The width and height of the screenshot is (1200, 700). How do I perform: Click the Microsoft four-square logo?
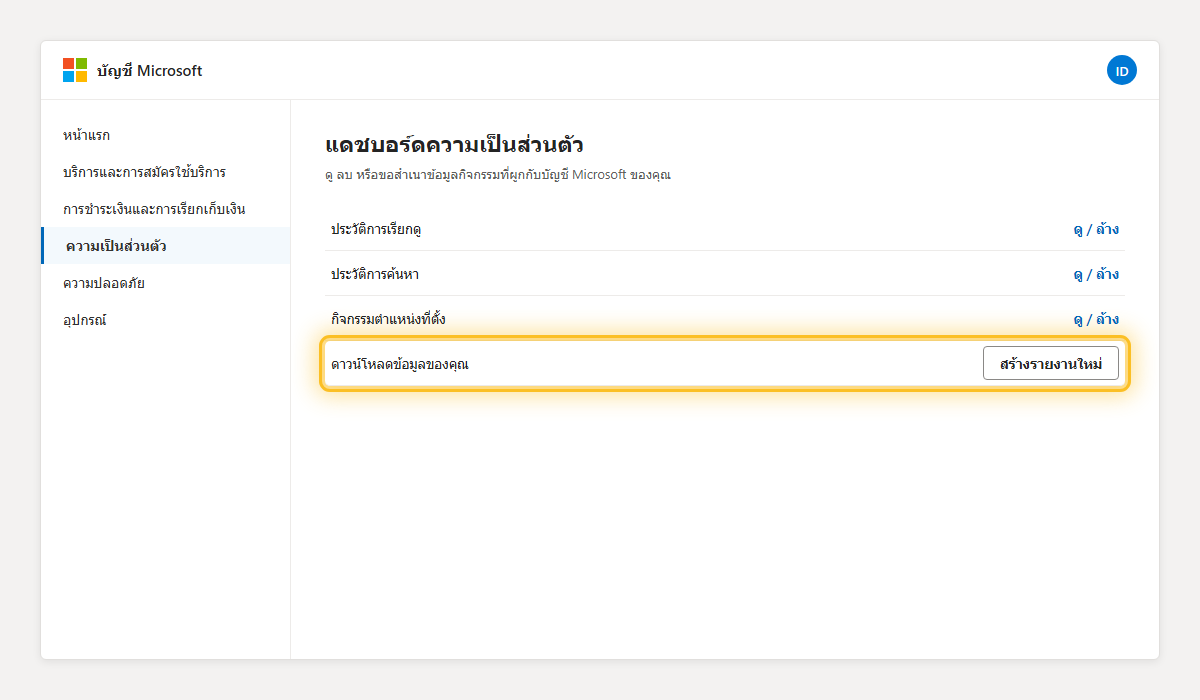tap(75, 70)
